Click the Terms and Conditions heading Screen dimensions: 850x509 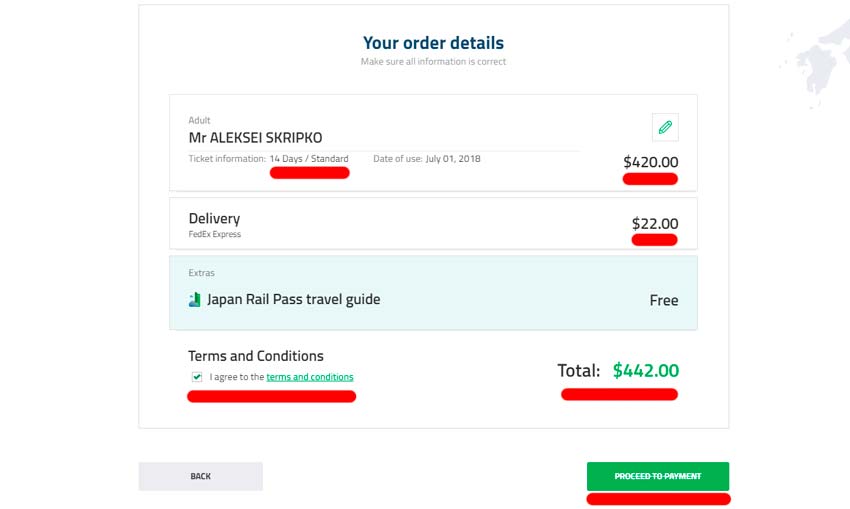pos(256,356)
